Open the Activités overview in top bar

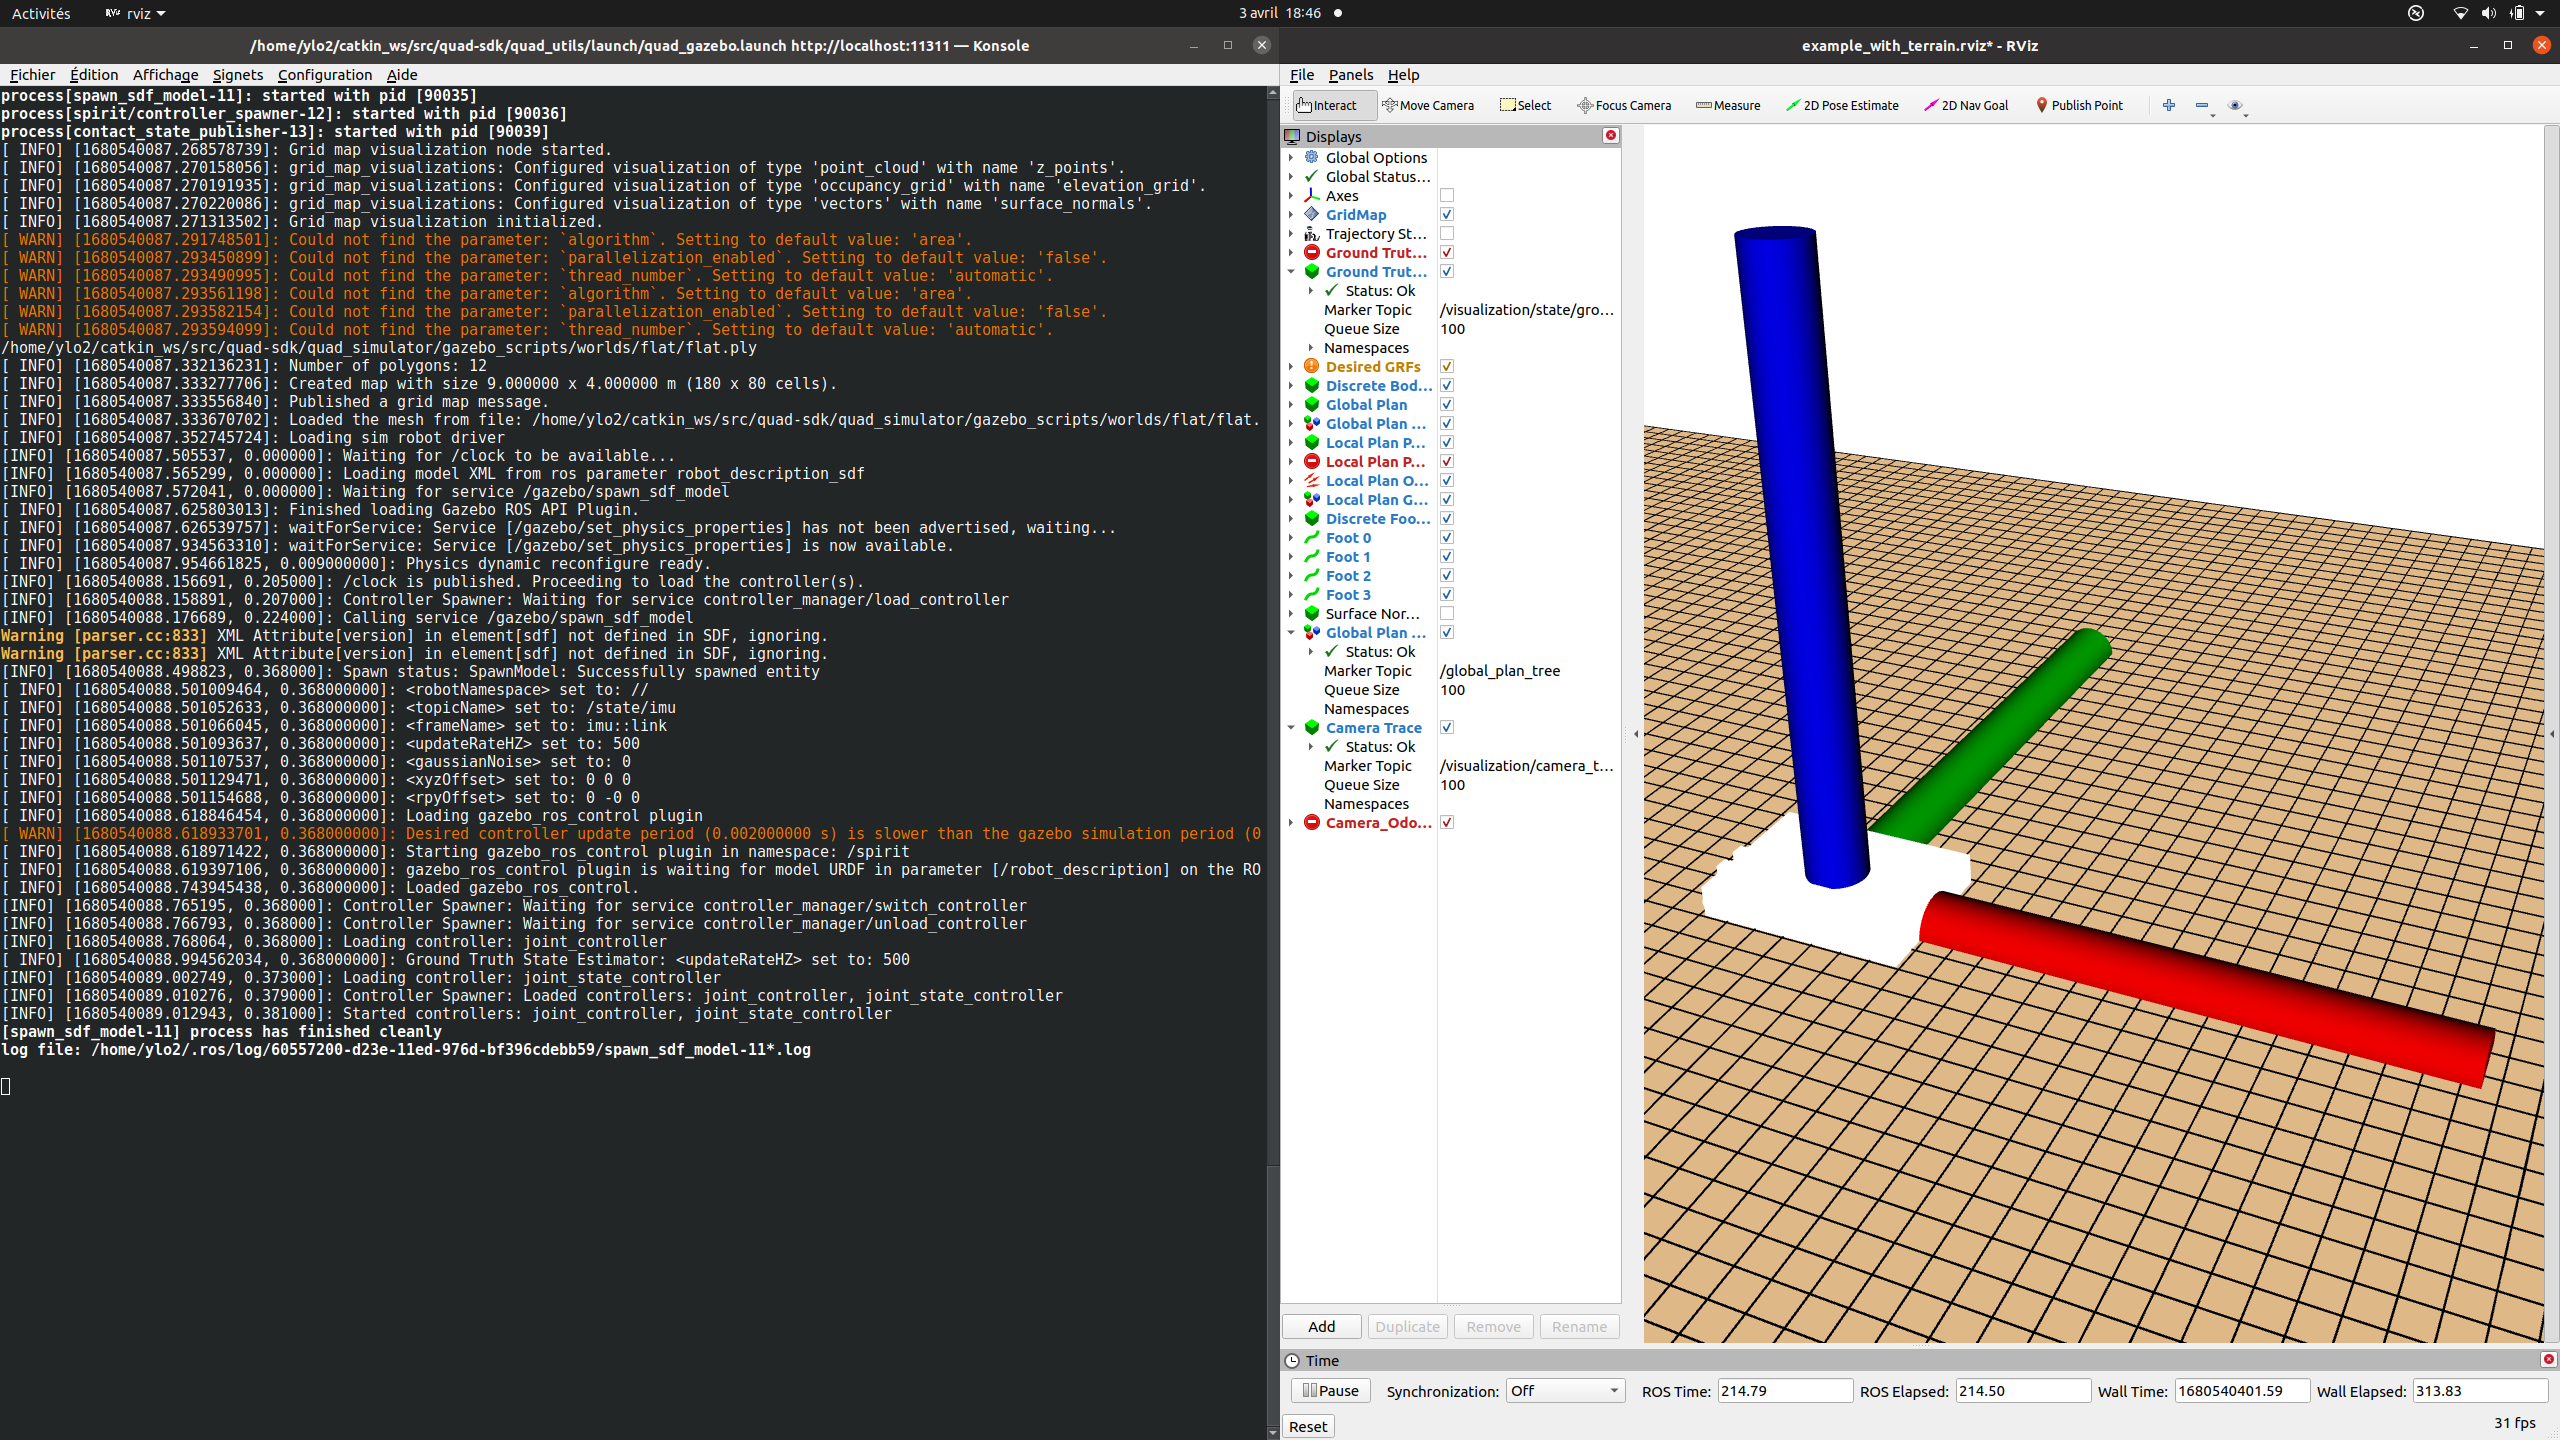(x=41, y=13)
